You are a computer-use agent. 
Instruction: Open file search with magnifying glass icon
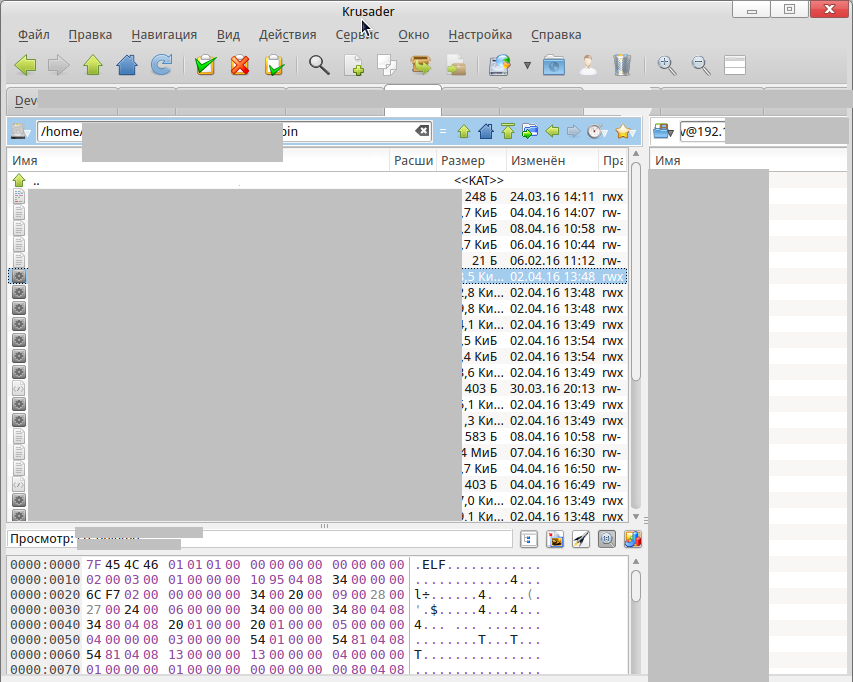(319, 65)
